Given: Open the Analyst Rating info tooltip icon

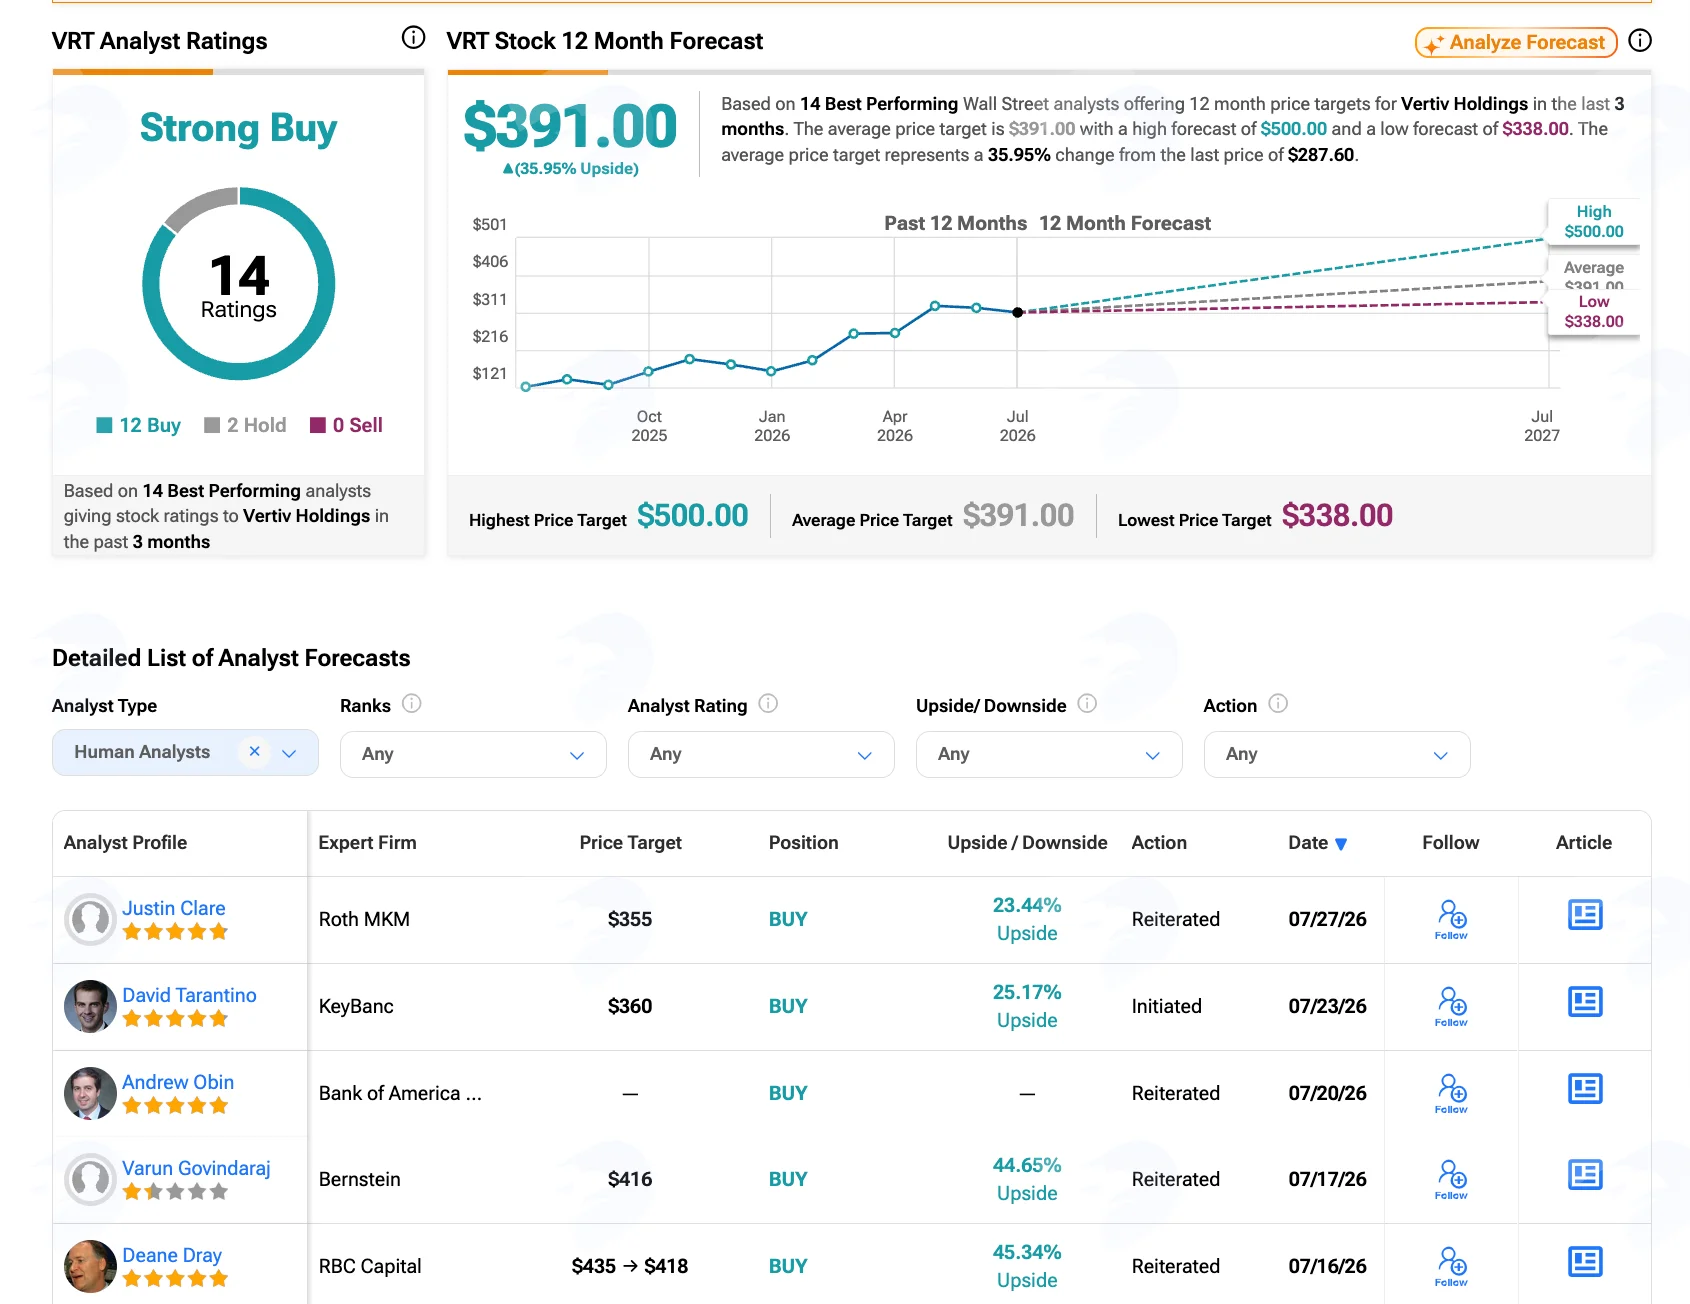Looking at the screenshot, I should tap(768, 704).
